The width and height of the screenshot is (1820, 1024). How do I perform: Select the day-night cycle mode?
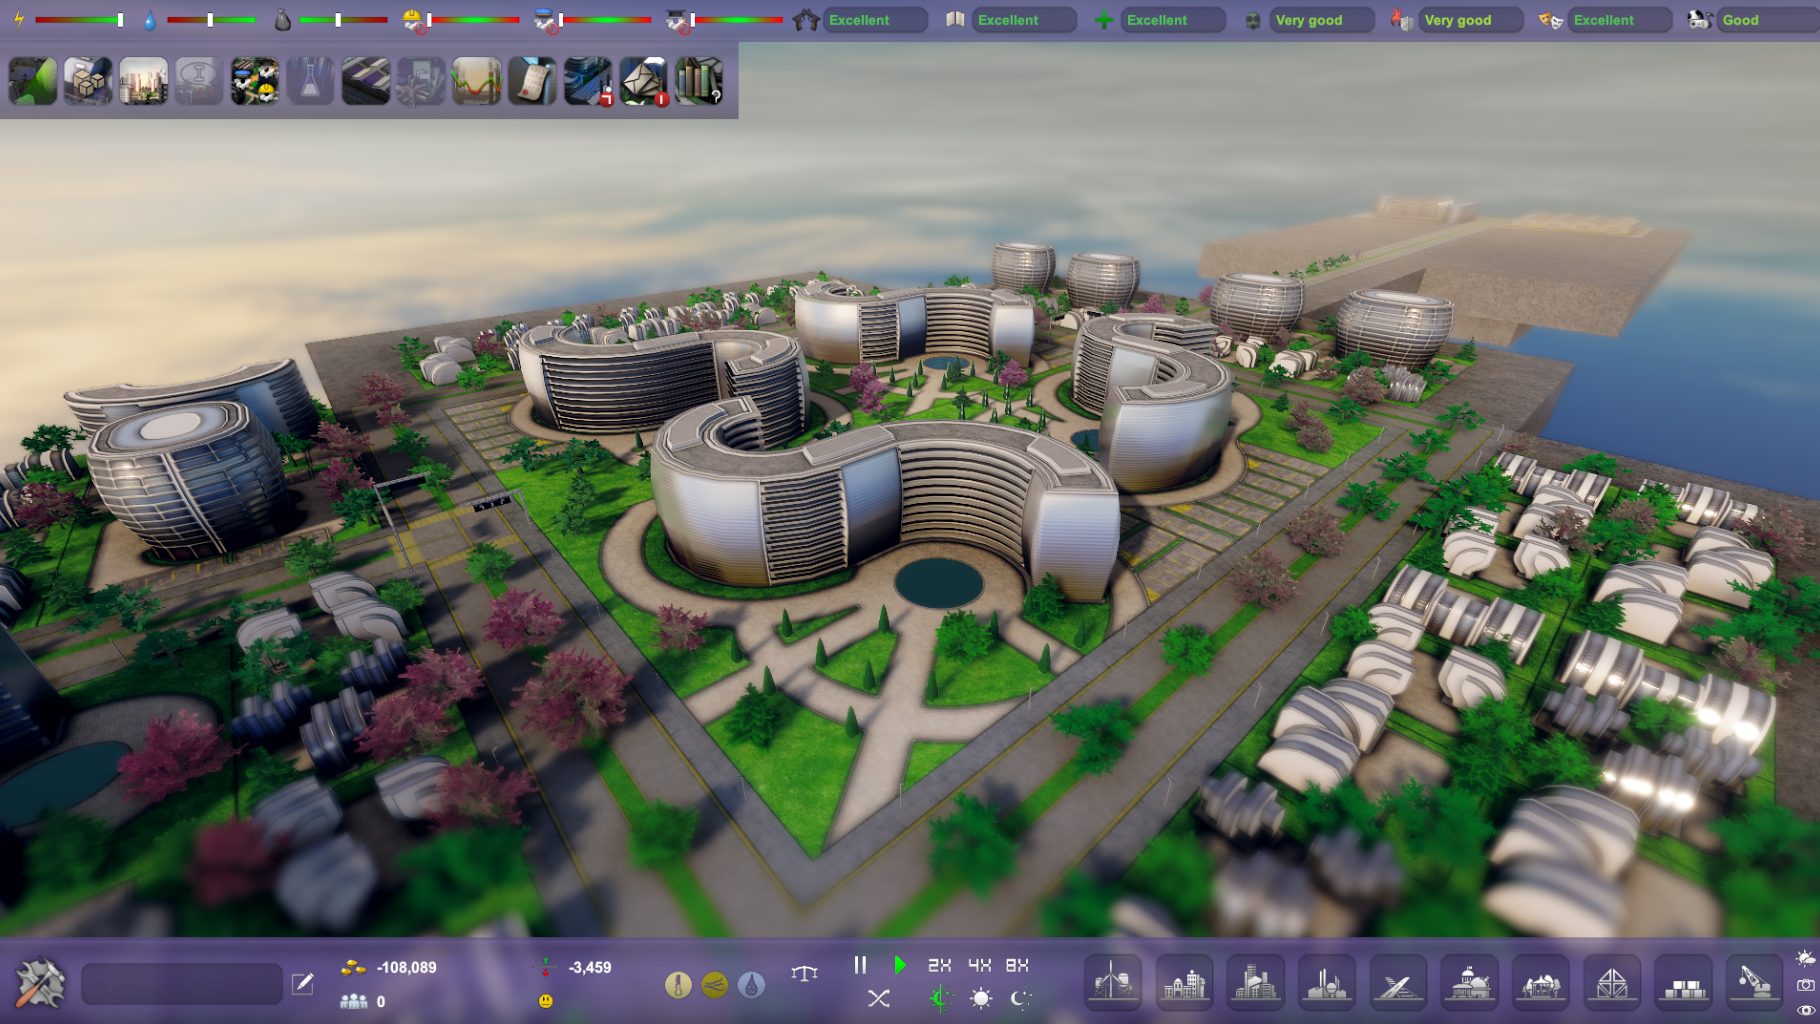click(x=940, y=998)
